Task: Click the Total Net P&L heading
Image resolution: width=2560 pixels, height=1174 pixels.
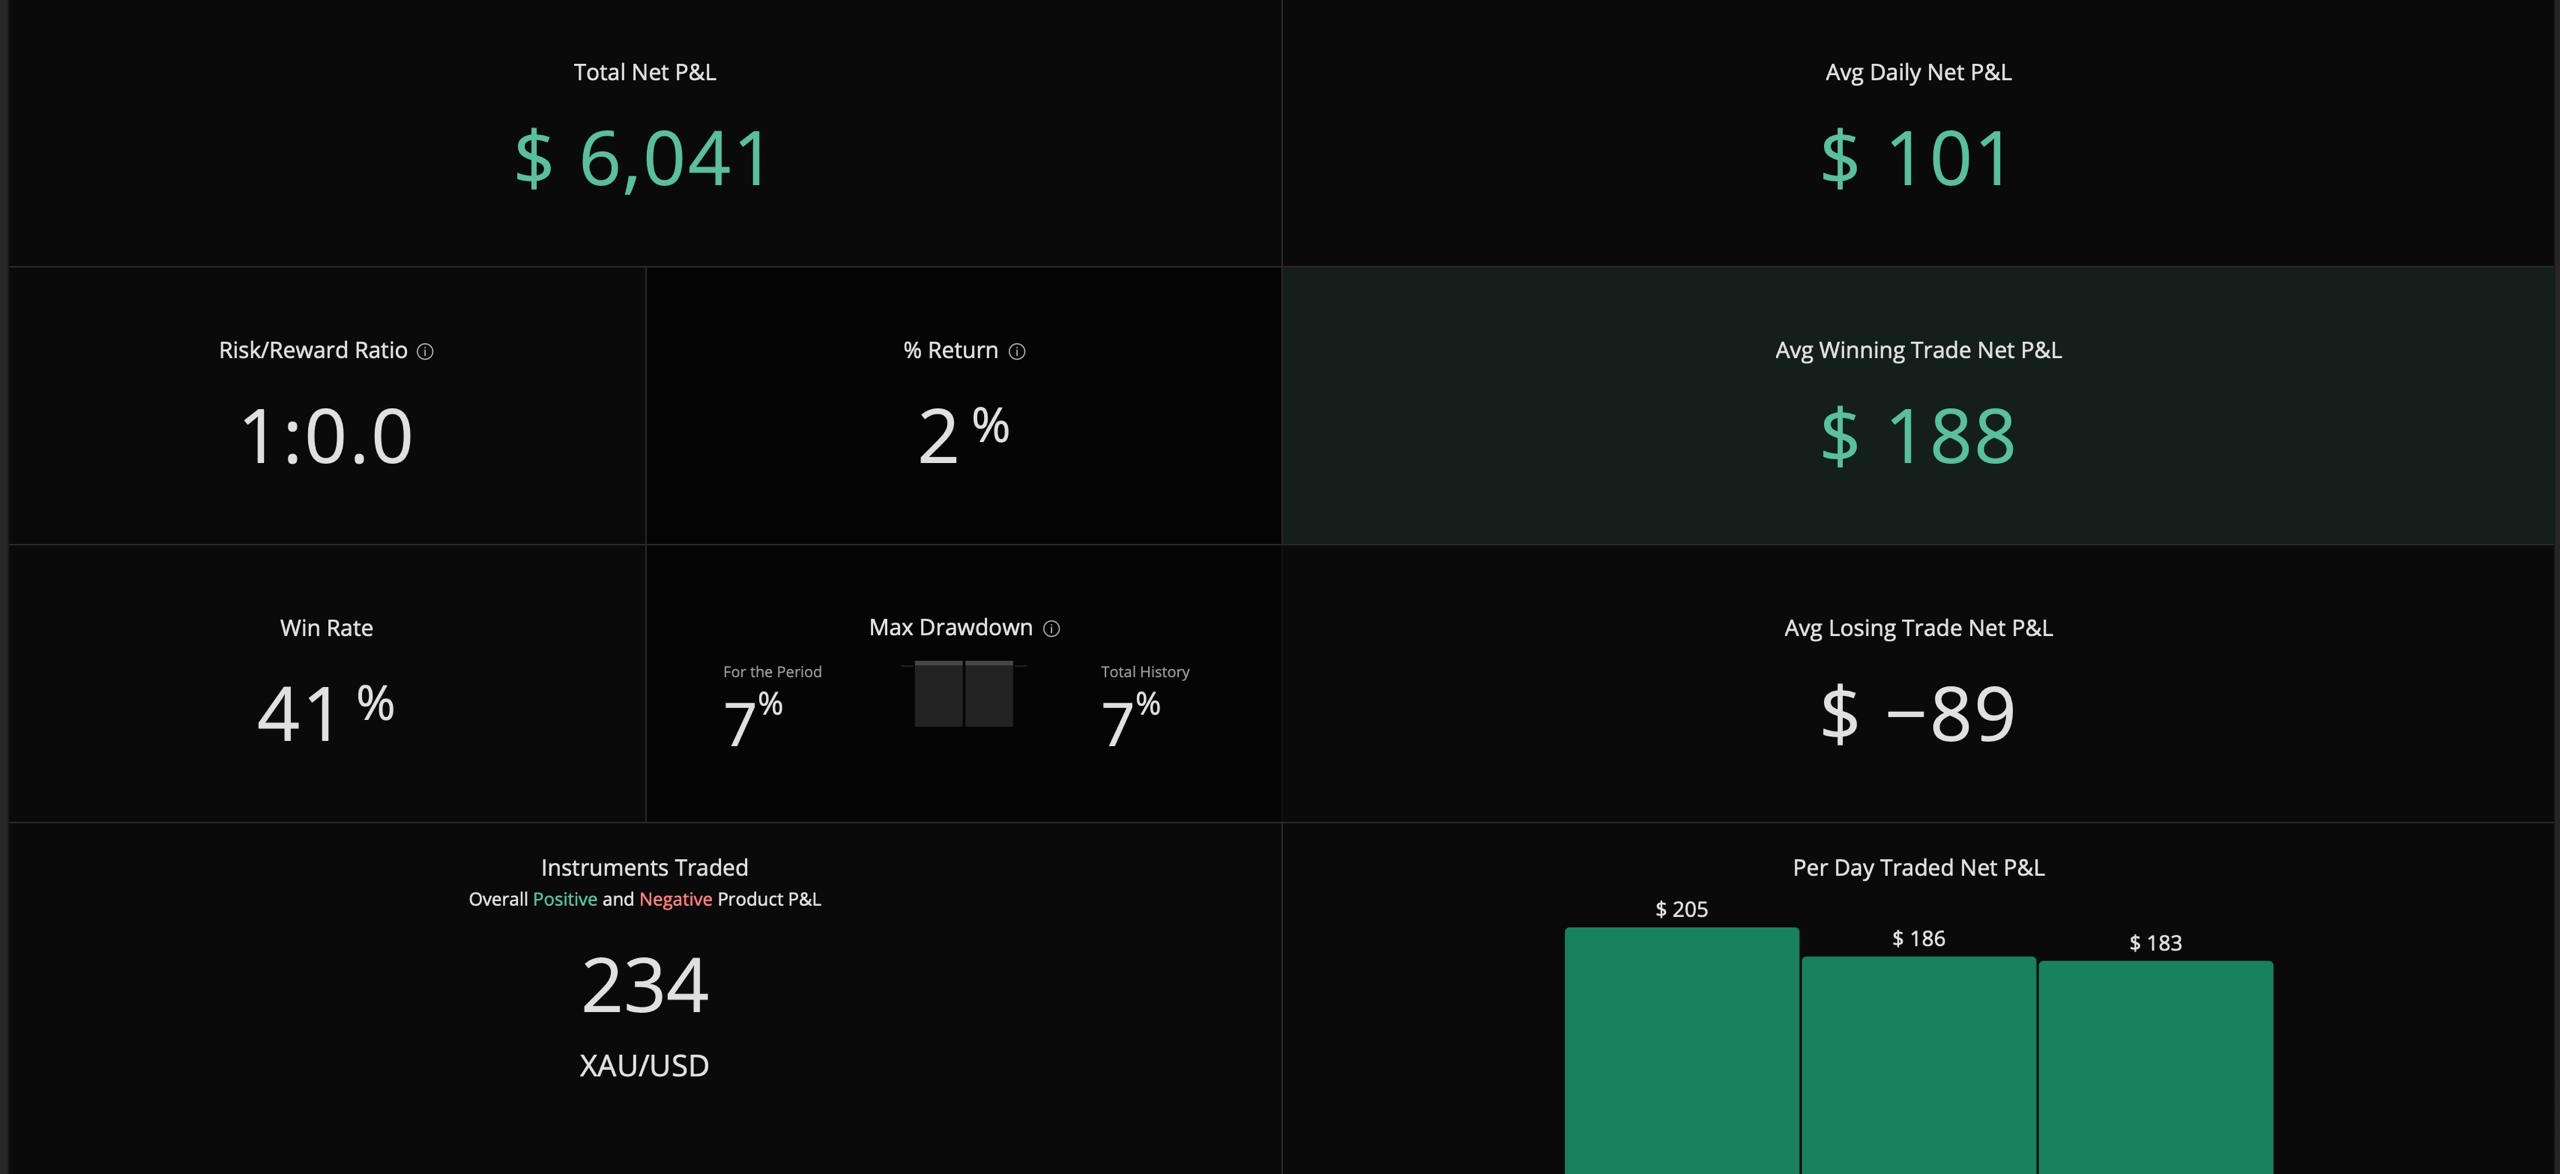Action: point(645,72)
